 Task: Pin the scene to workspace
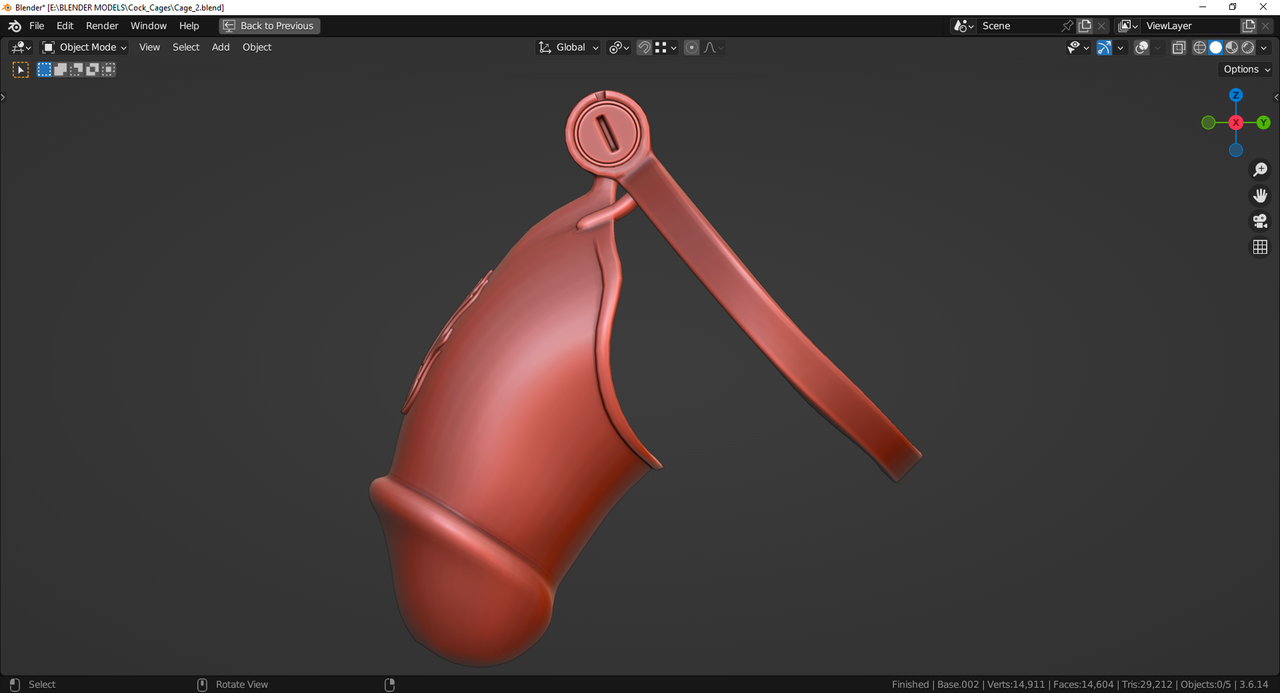tap(1067, 26)
